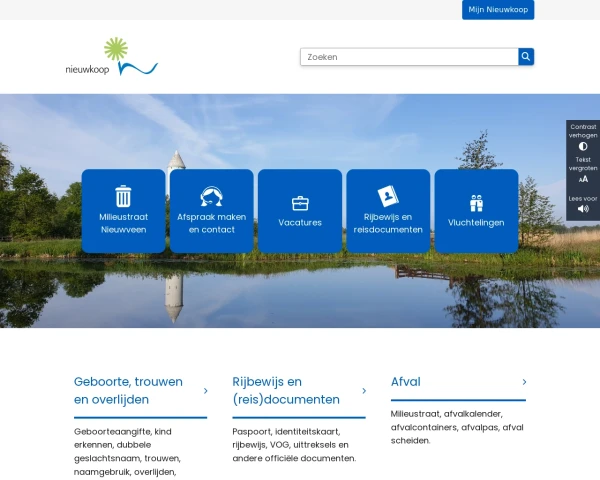Open the Afval heading link
This screenshot has width=600, height=480.
click(406, 382)
